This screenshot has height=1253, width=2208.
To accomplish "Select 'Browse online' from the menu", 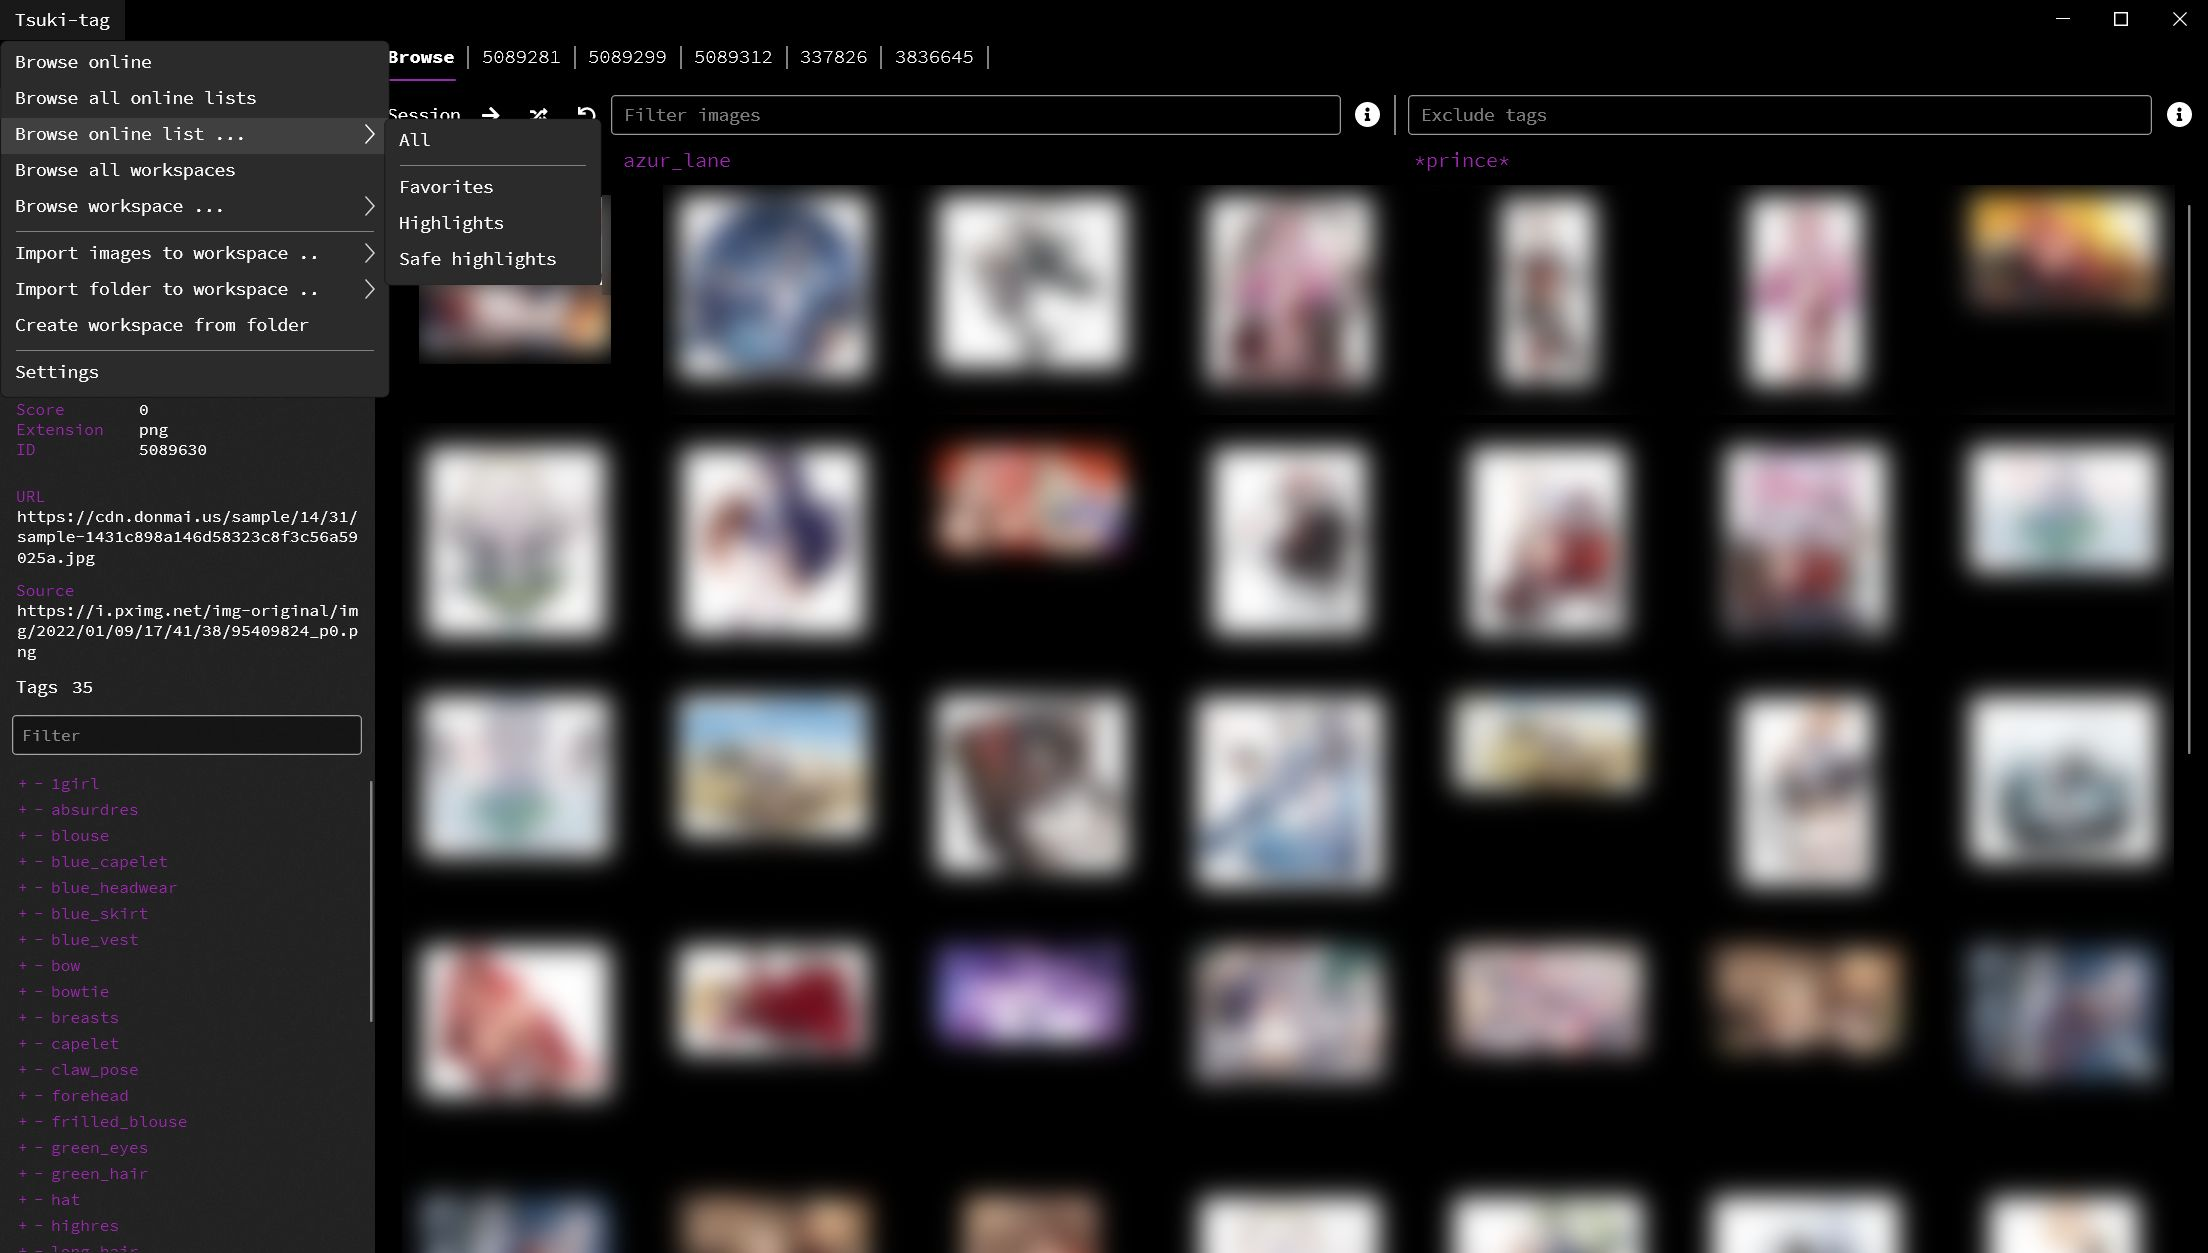I will [195, 62].
